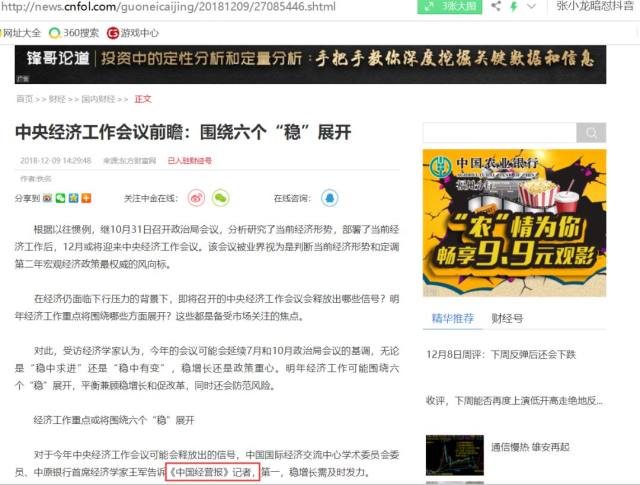Click the subheading 经济工作重点或将围绕六个“稳”展开

[114, 420]
